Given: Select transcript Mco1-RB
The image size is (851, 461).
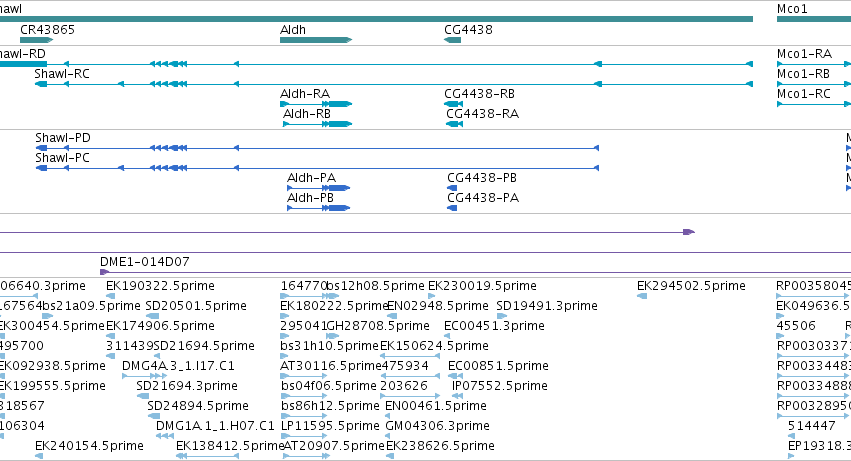Looking at the screenshot, I should [x=803, y=74].
